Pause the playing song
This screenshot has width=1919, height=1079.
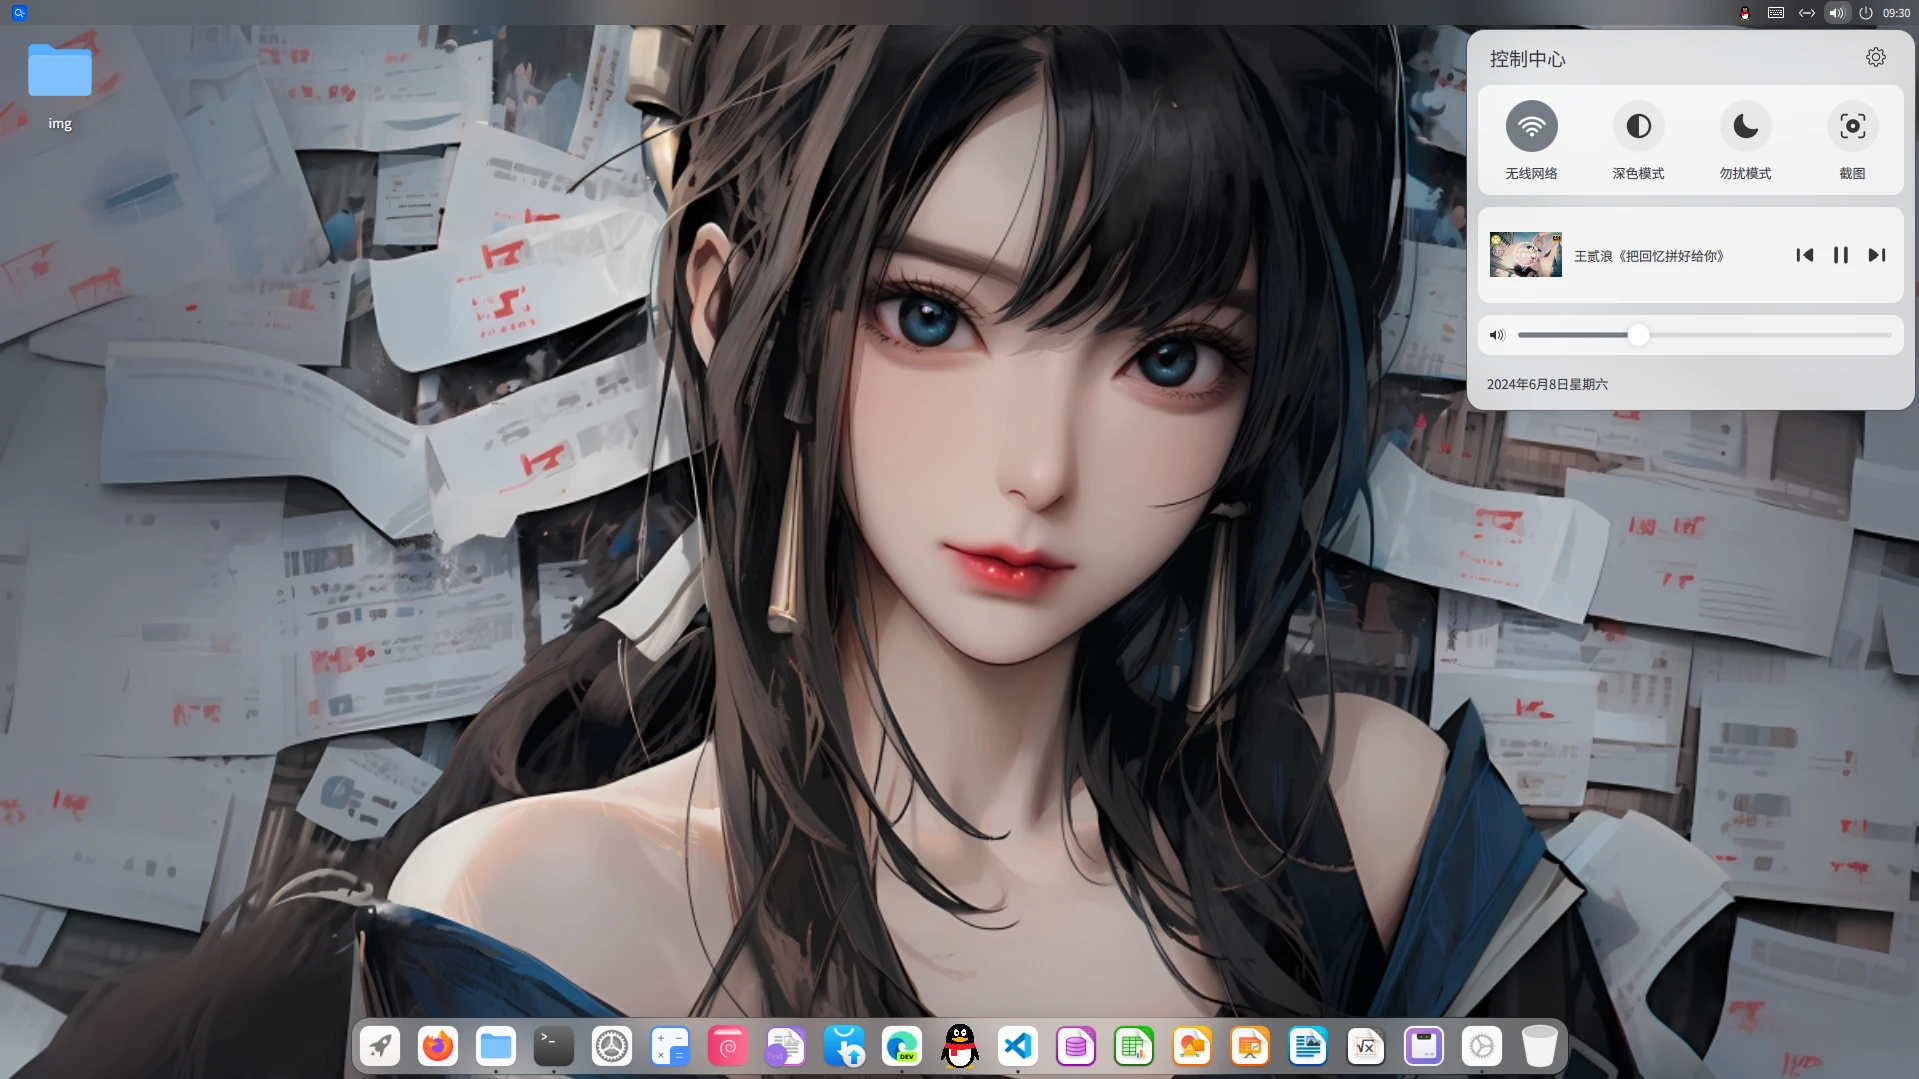click(1840, 255)
